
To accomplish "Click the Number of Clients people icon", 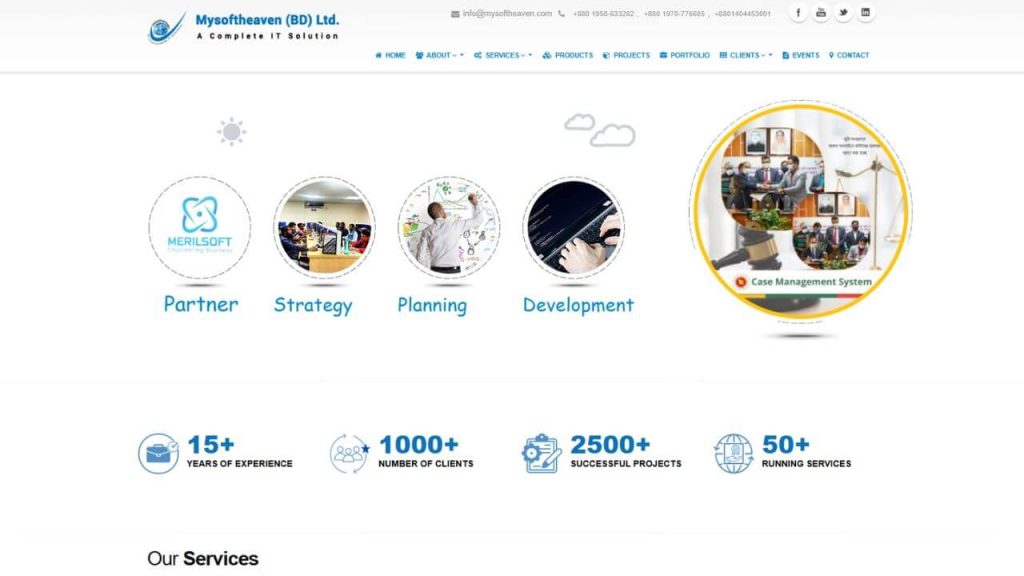I will click(x=349, y=453).
